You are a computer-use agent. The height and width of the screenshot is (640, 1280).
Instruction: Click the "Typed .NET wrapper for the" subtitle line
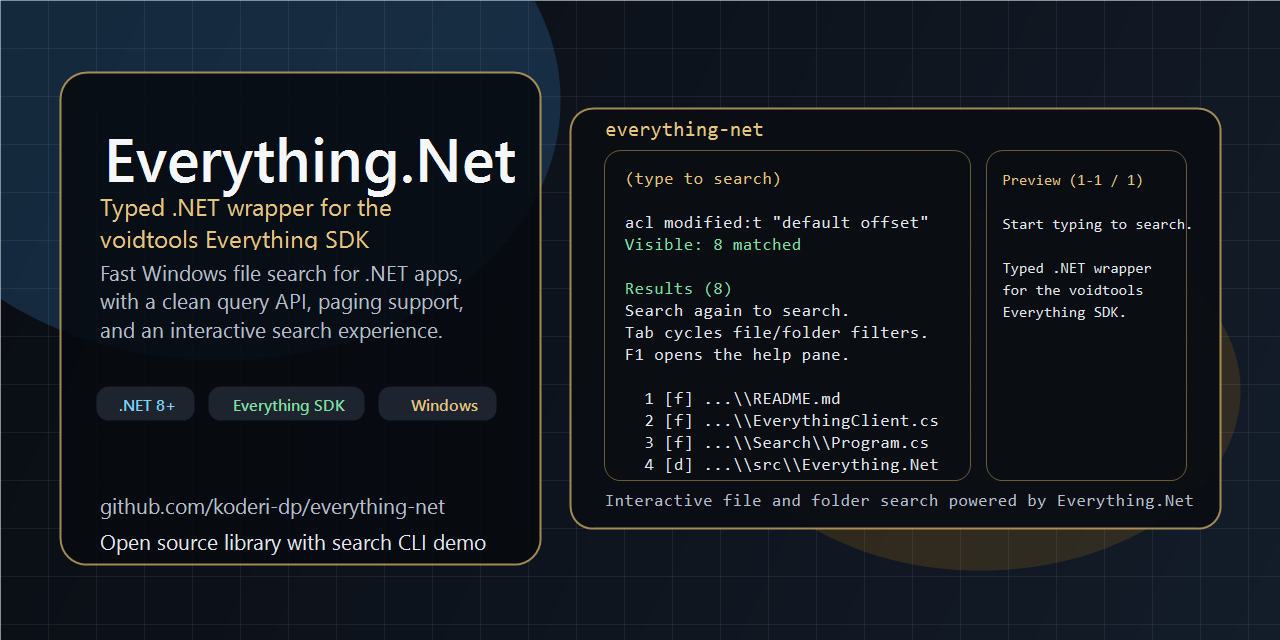click(x=246, y=208)
